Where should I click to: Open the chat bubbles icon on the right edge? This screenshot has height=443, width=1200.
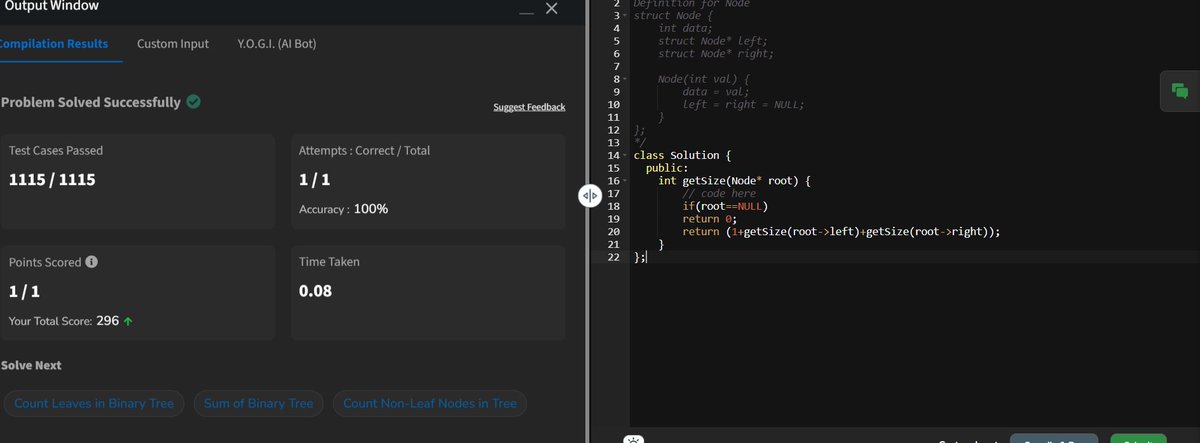(x=1179, y=91)
